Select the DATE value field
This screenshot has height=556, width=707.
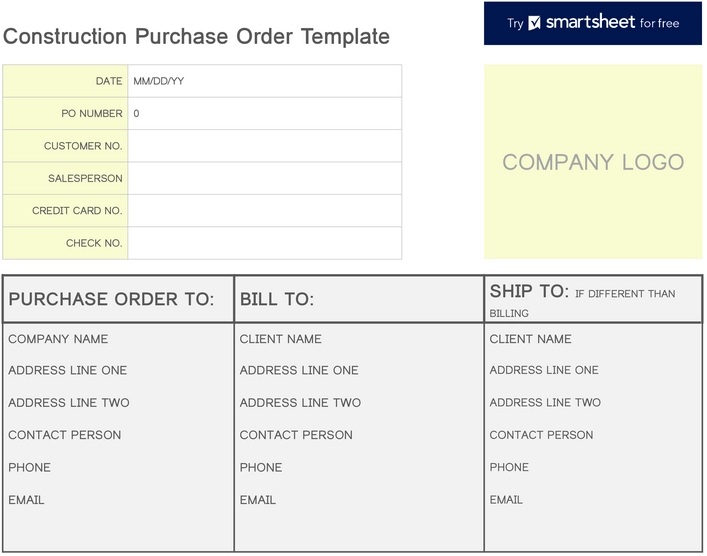[264, 81]
